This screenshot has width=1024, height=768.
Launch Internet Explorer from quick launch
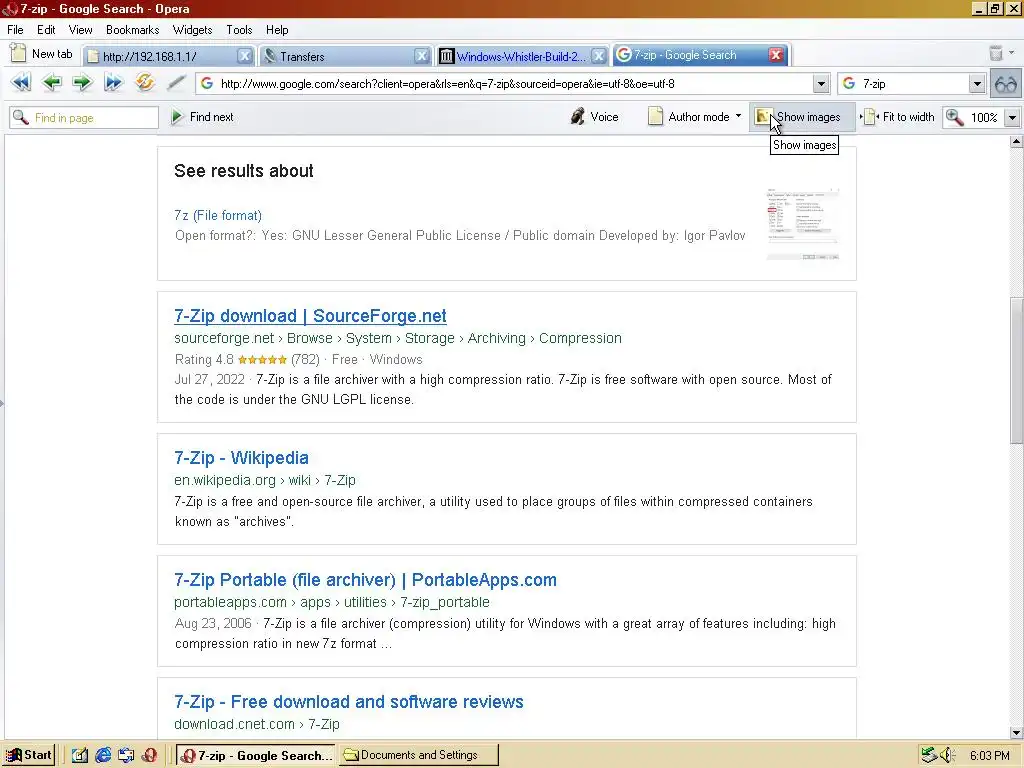(x=103, y=755)
